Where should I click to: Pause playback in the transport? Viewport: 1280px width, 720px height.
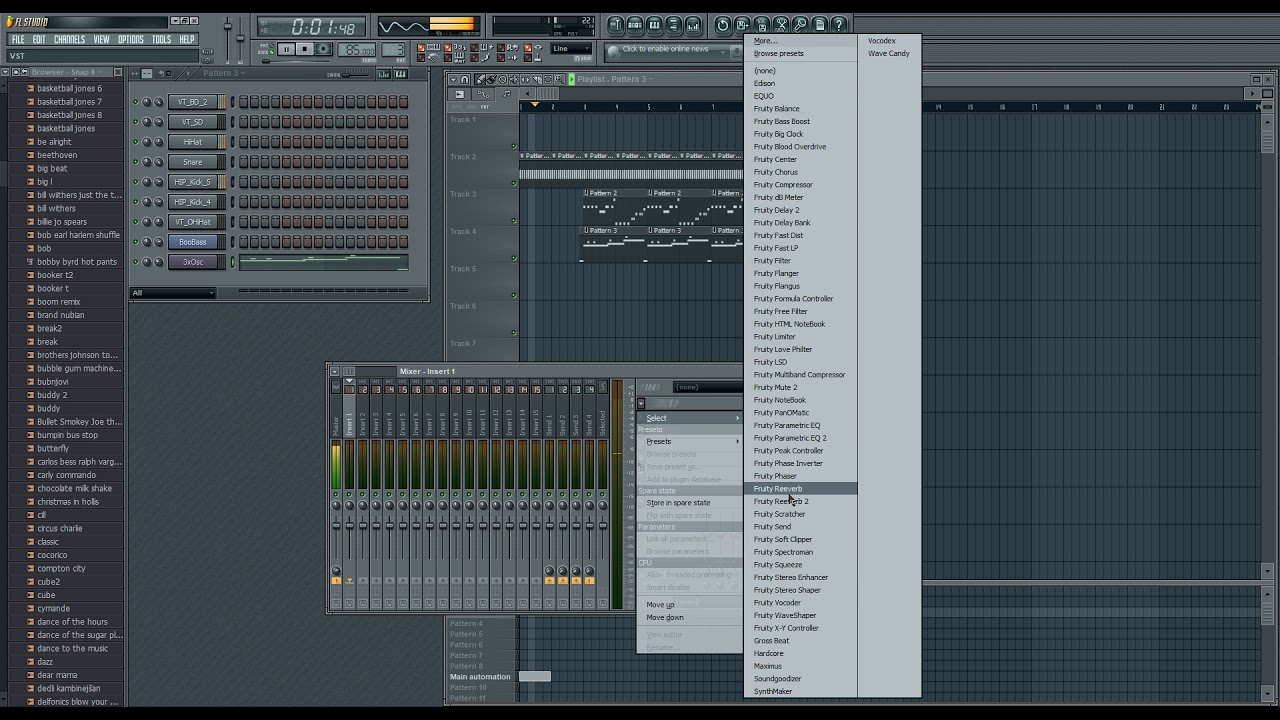click(x=286, y=49)
